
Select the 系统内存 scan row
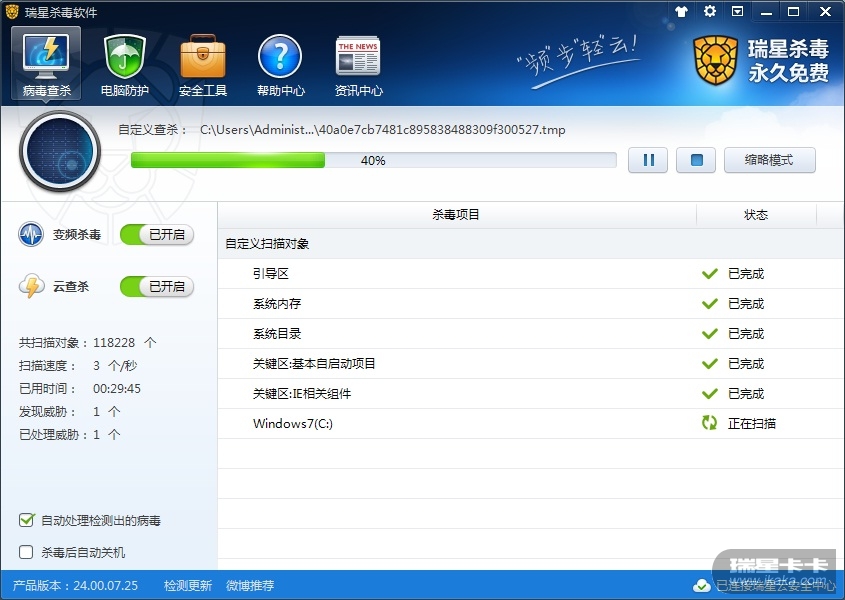click(531, 304)
